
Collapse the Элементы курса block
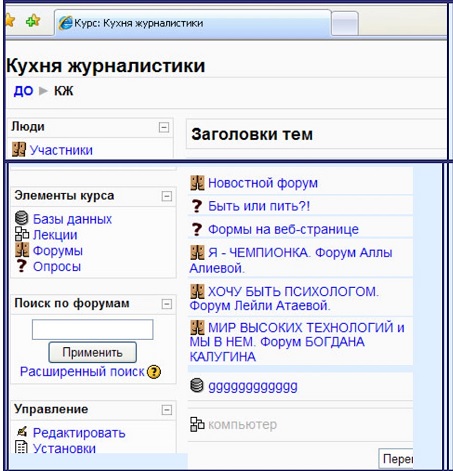point(167,196)
